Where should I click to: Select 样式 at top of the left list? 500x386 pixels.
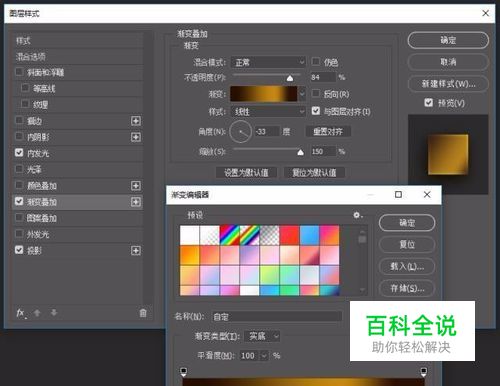click(x=23, y=41)
